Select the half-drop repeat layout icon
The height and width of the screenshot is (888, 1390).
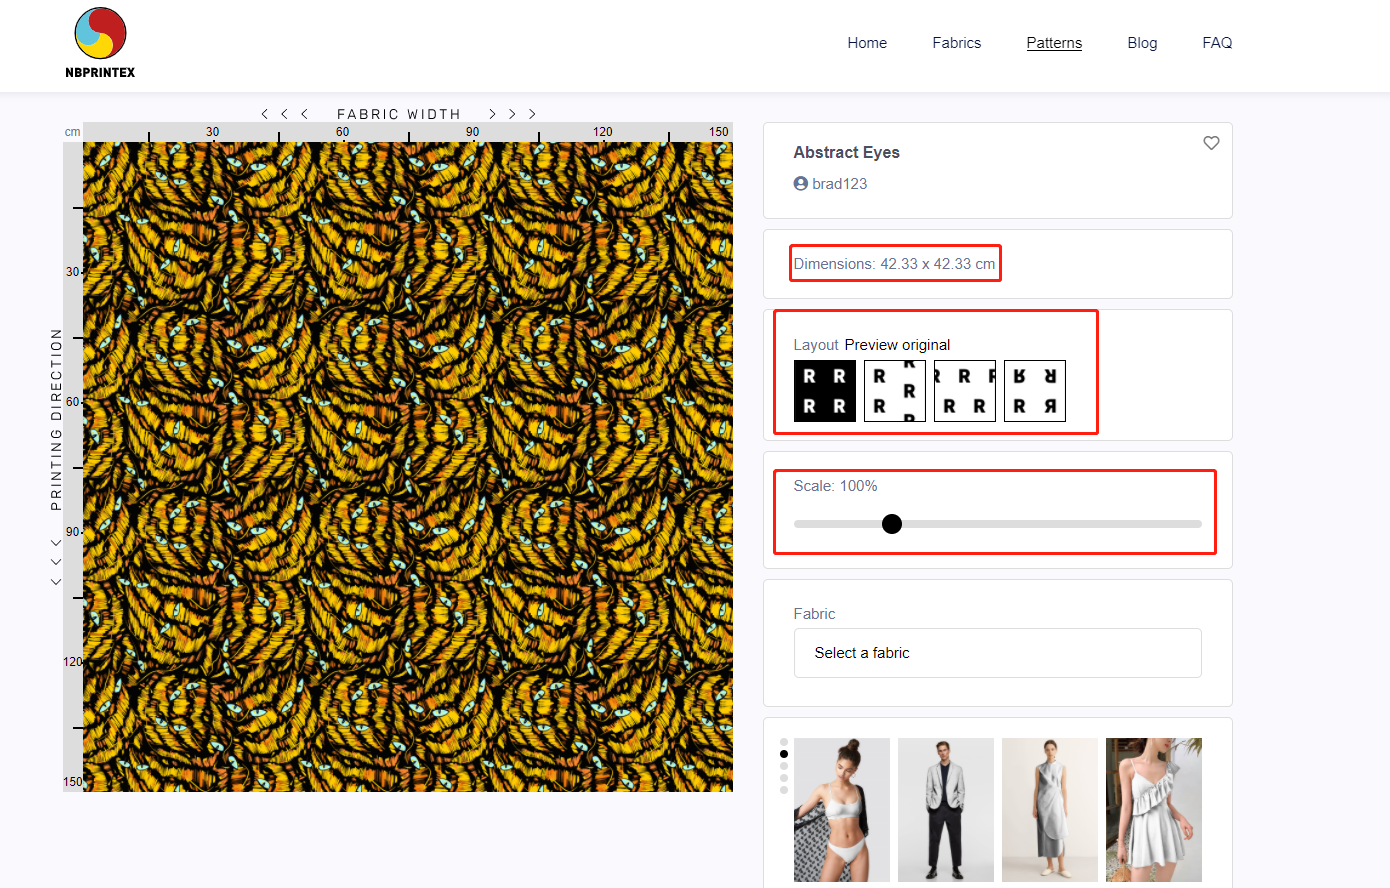pos(895,391)
